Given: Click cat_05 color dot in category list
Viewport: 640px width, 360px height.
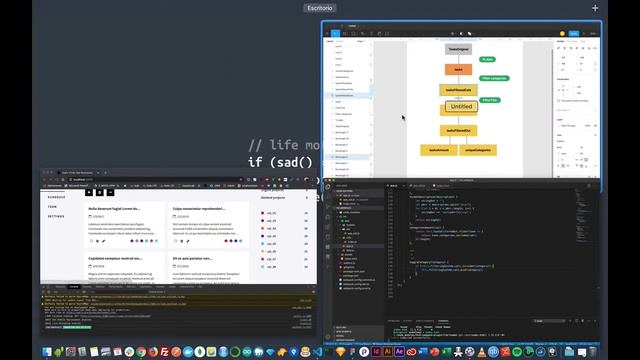Looking at the screenshot, I should 262,244.
